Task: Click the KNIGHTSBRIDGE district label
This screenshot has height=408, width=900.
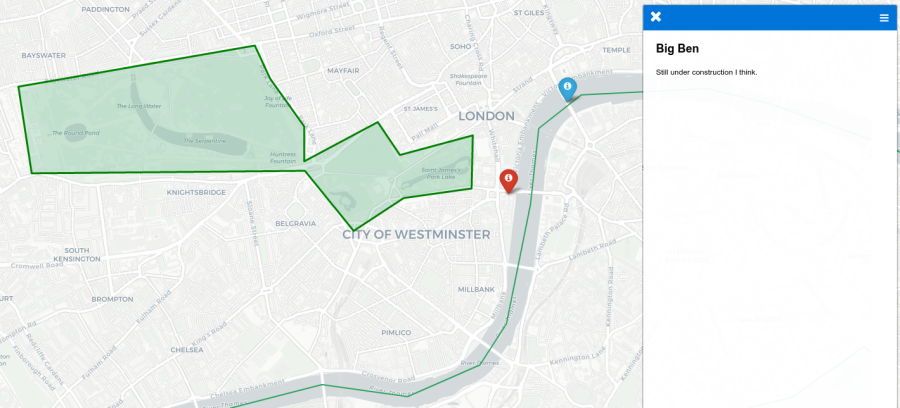Action: pos(196,192)
